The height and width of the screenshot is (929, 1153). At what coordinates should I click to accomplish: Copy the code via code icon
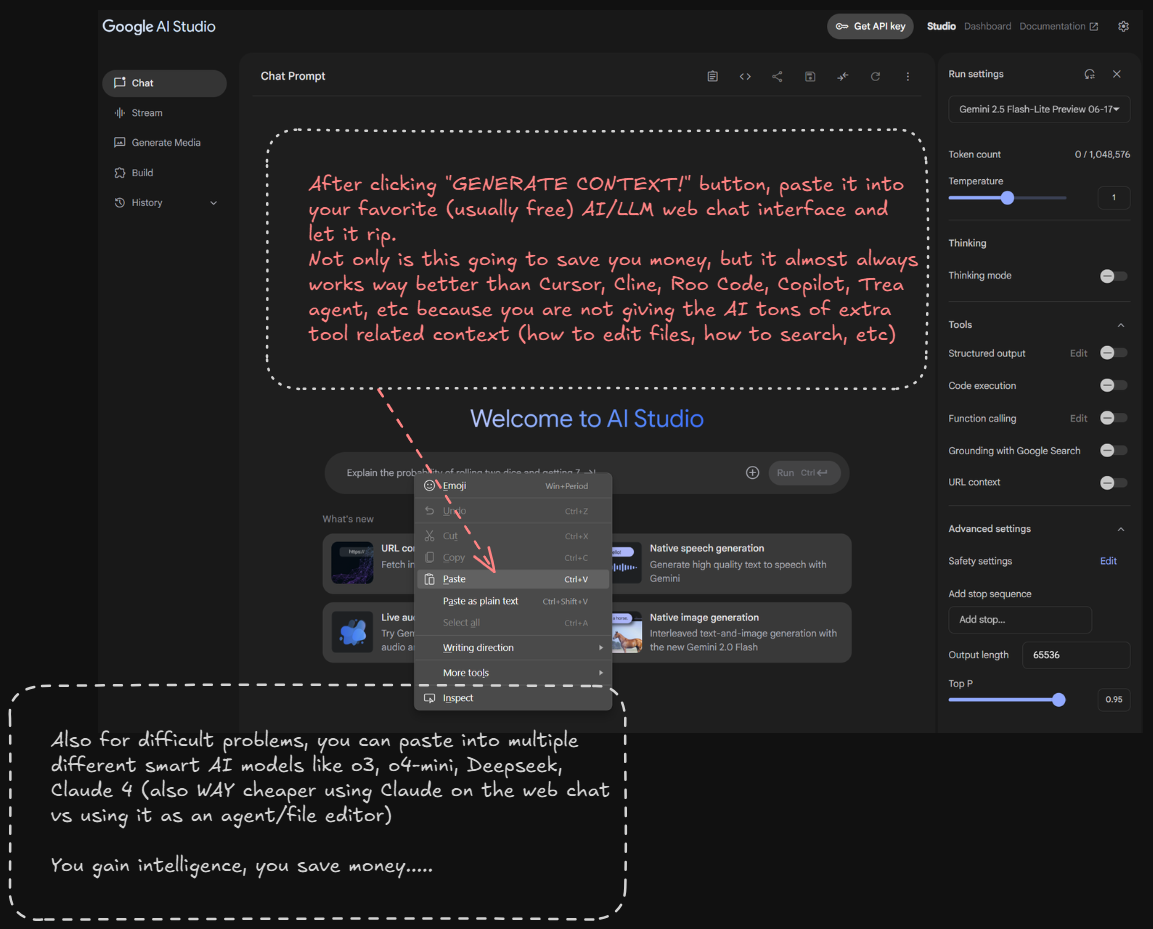[745, 76]
